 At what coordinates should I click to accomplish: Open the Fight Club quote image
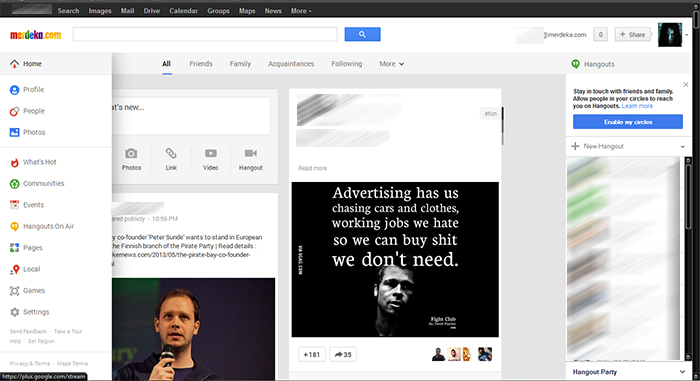[x=395, y=260]
